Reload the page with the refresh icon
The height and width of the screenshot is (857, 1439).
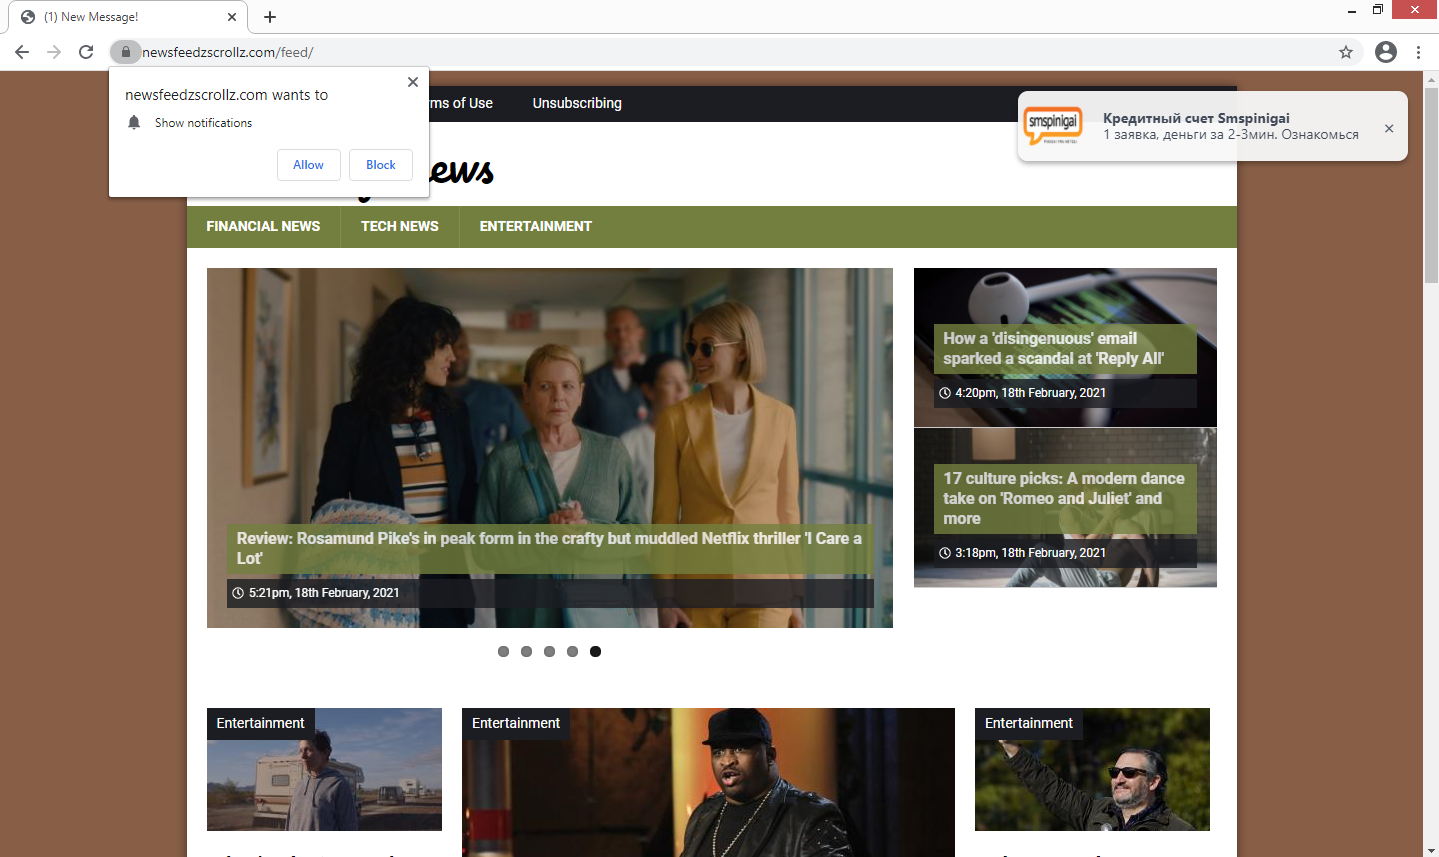coord(86,52)
